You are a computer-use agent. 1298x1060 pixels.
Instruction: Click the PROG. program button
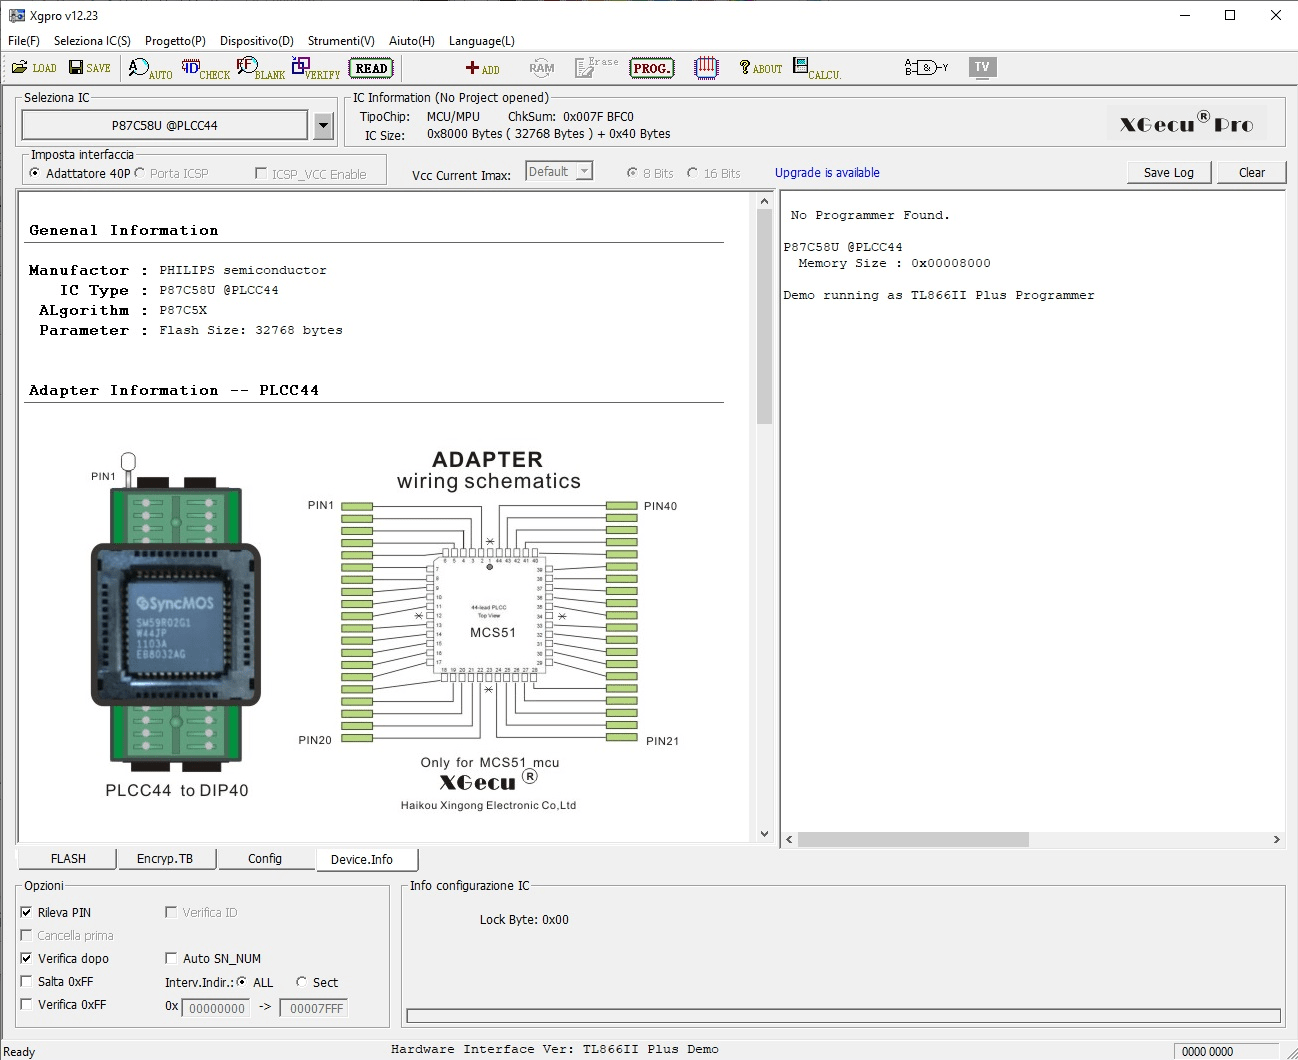tap(651, 68)
